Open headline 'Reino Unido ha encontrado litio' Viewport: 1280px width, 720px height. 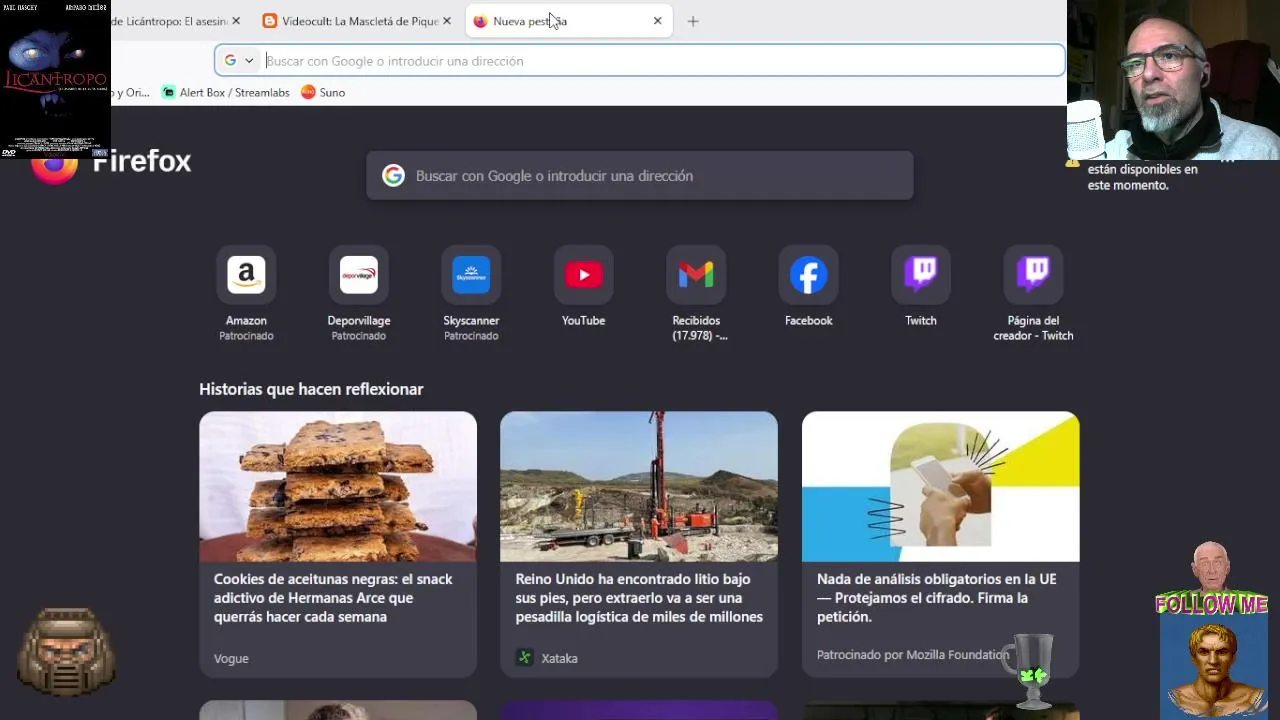click(639, 598)
